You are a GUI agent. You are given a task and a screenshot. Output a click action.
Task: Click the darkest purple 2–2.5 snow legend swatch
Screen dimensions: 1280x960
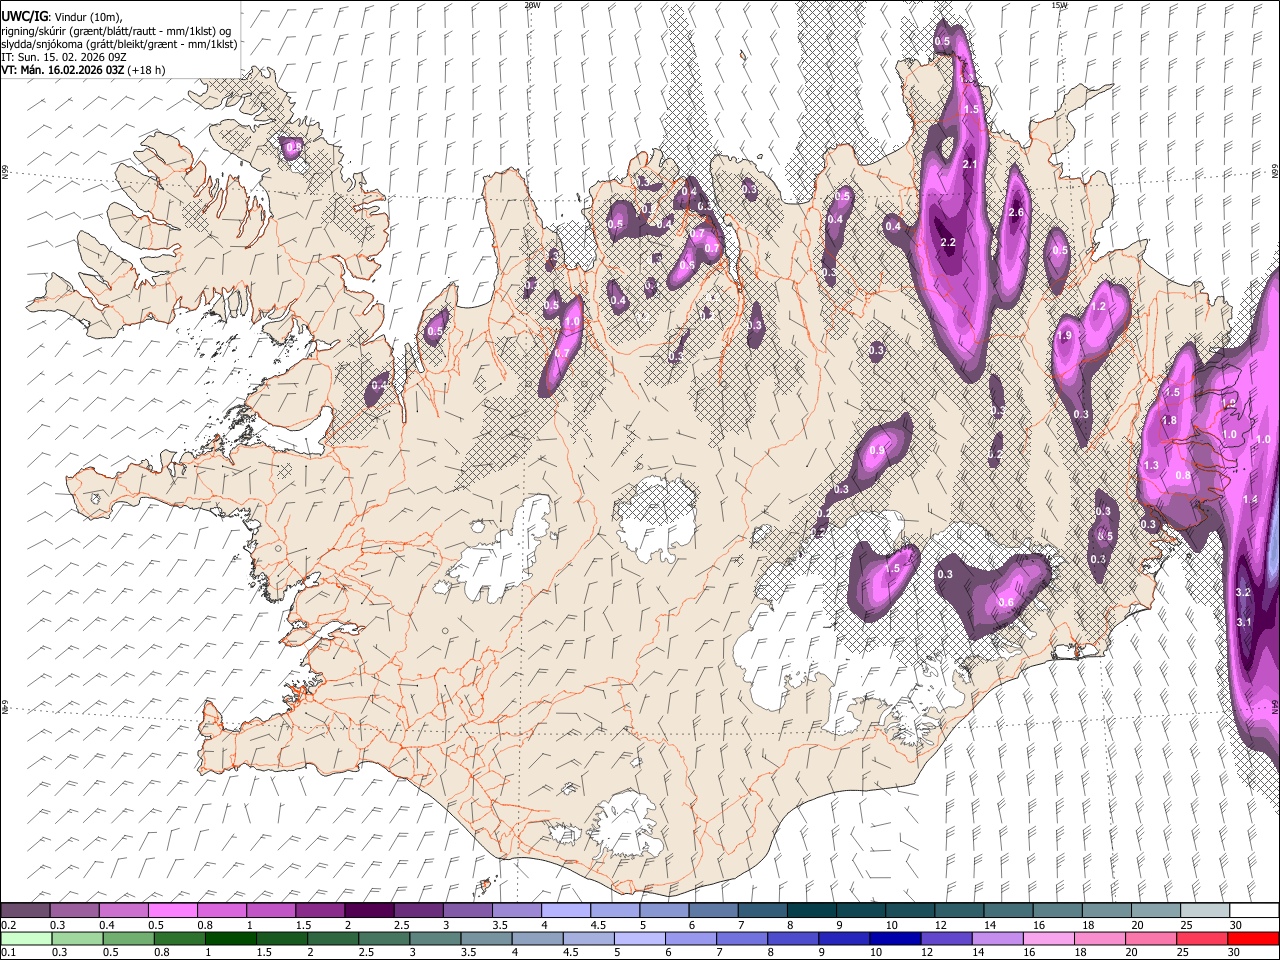coord(369,911)
